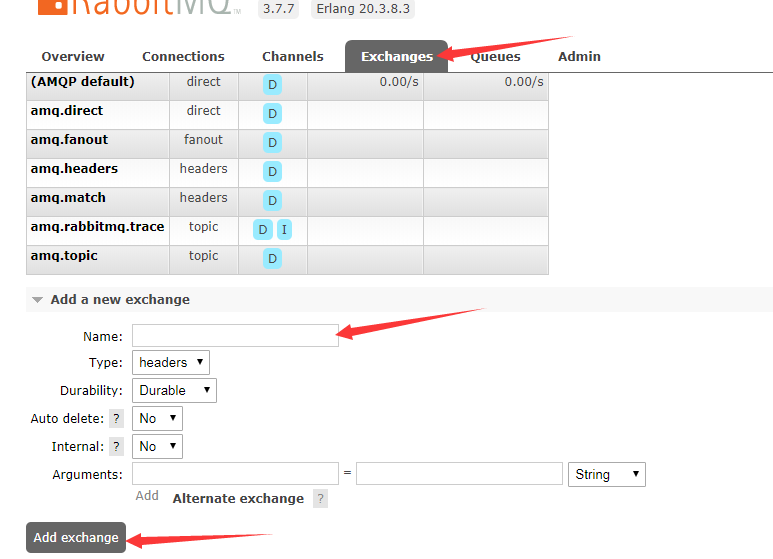Click the D badge in amq.headers row
The height and width of the screenshot is (559, 773).
pyautogui.click(x=272, y=172)
